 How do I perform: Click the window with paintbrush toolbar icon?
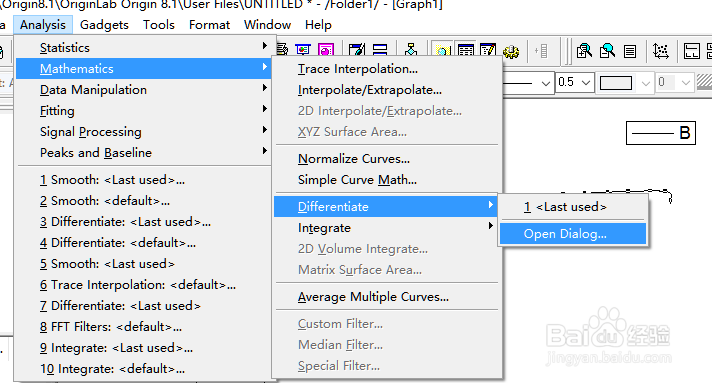click(x=357, y=50)
